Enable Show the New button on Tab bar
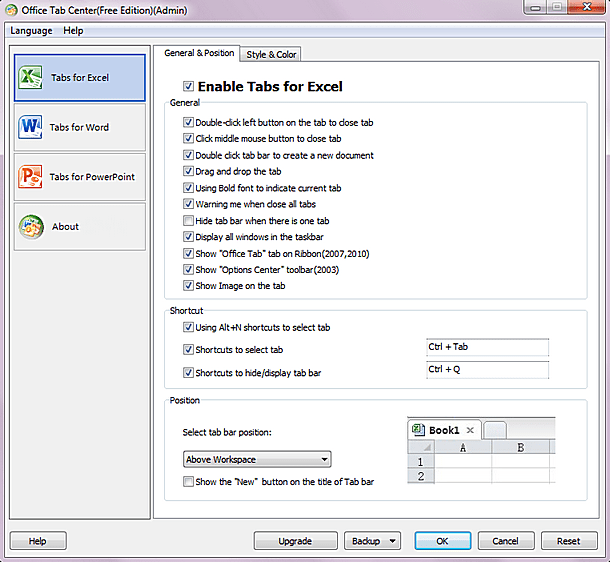The height and width of the screenshot is (562, 610). [188, 481]
